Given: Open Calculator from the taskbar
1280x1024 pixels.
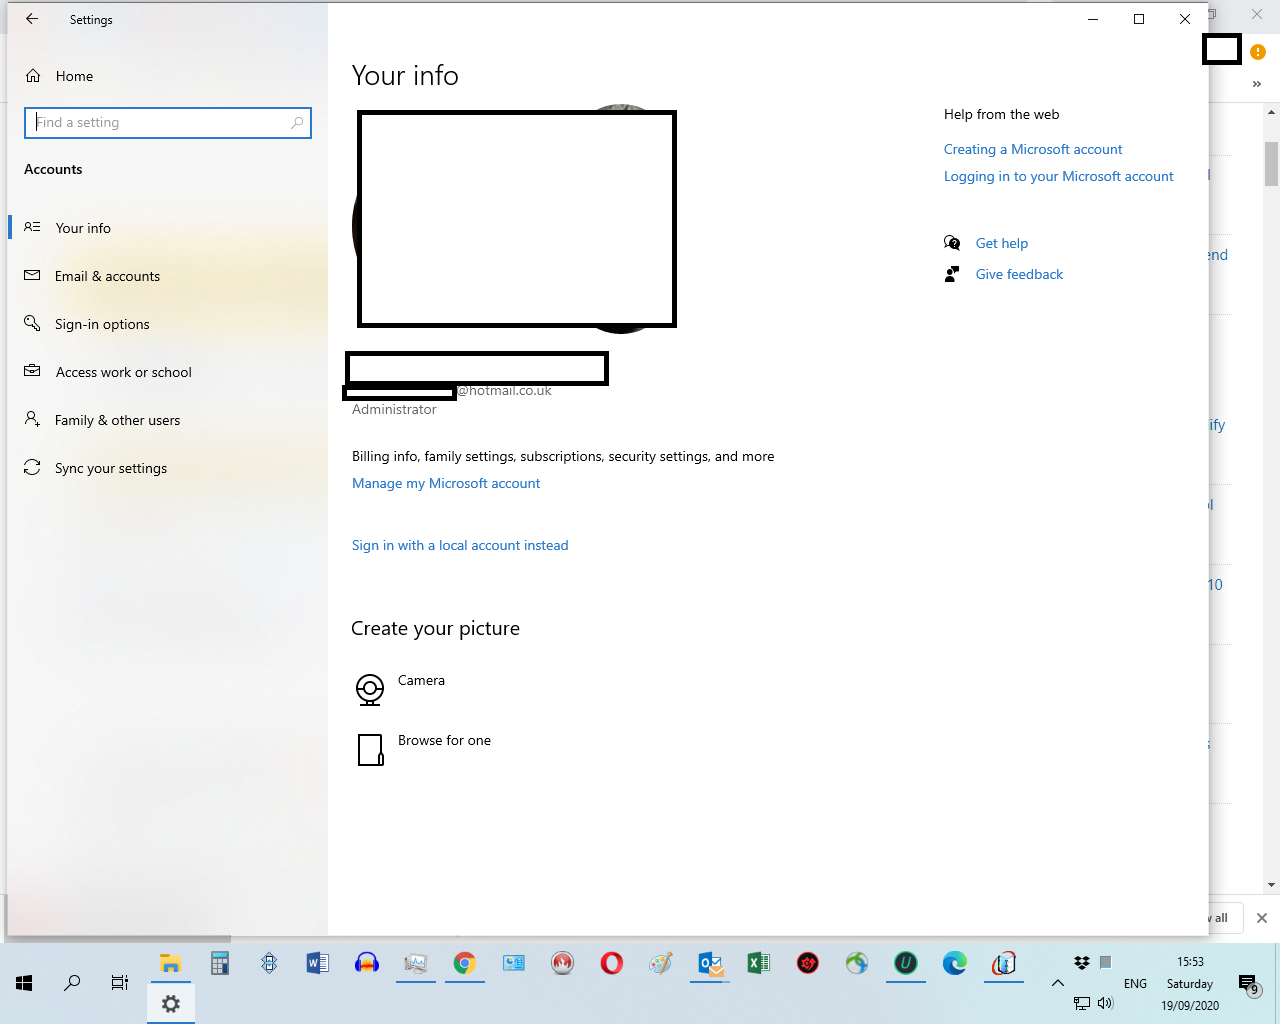Looking at the screenshot, I should [x=220, y=963].
